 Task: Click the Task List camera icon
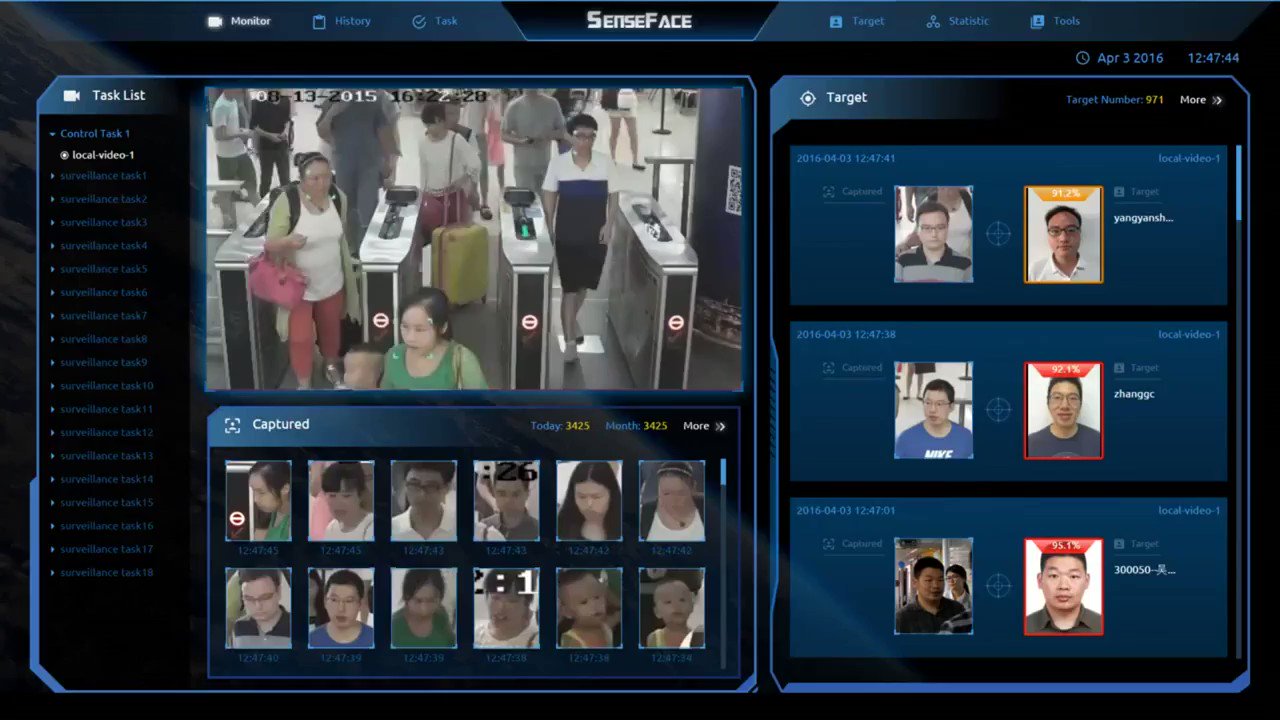click(72, 95)
